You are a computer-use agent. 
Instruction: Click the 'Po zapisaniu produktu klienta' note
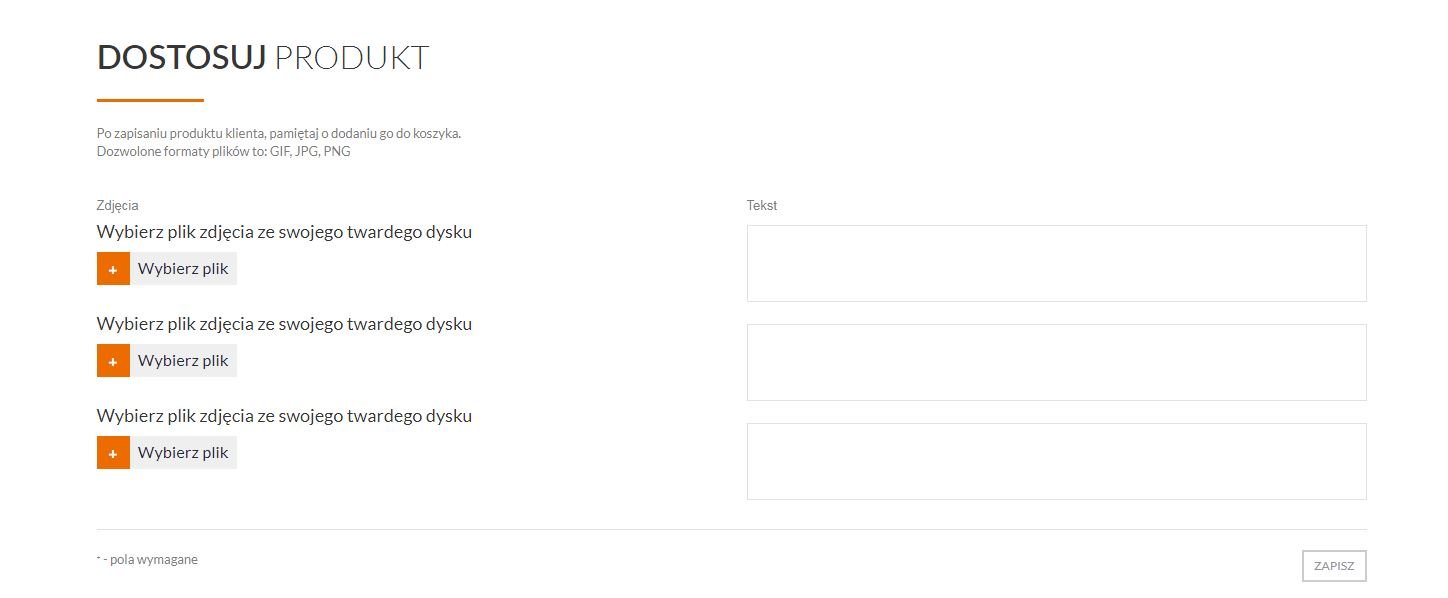pyautogui.click(x=278, y=134)
